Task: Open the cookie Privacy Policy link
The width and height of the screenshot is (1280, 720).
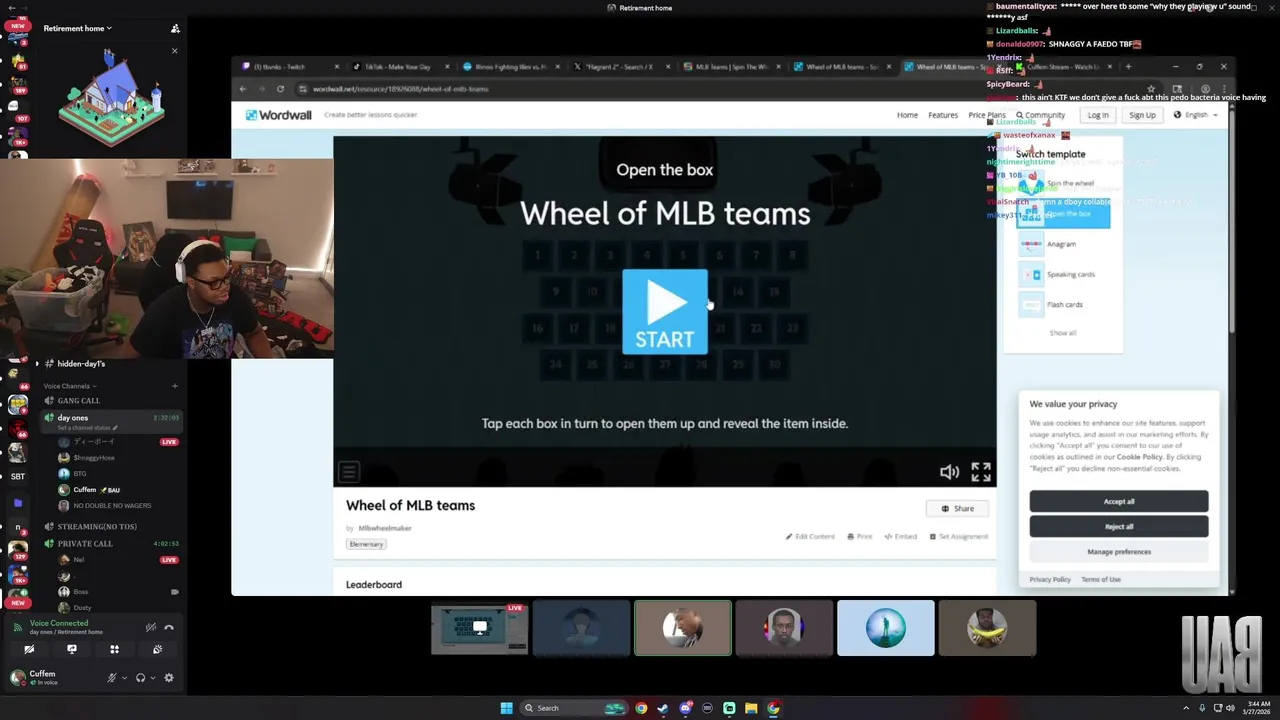Action: click(1050, 579)
